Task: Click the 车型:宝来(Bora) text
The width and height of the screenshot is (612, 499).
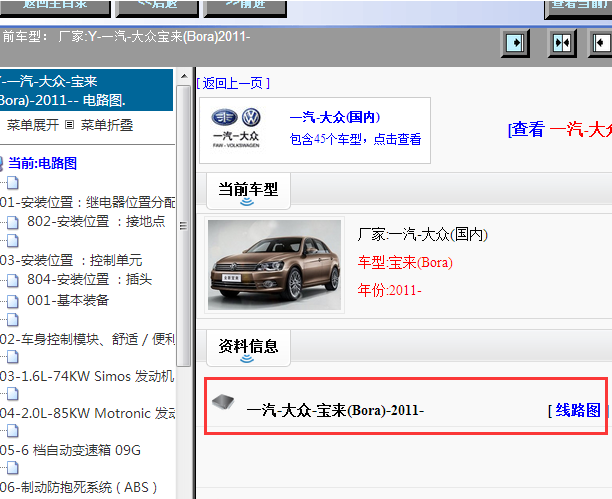Action: tap(405, 262)
